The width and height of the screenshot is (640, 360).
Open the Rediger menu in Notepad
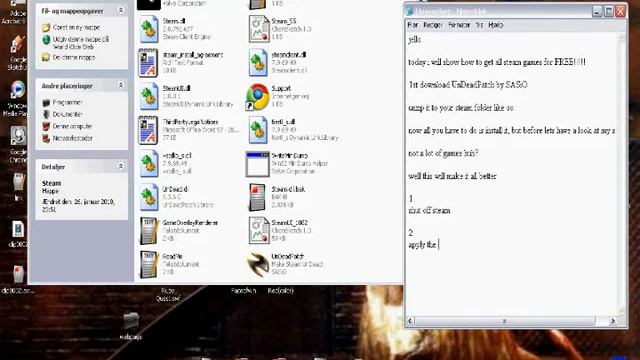click(433, 25)
